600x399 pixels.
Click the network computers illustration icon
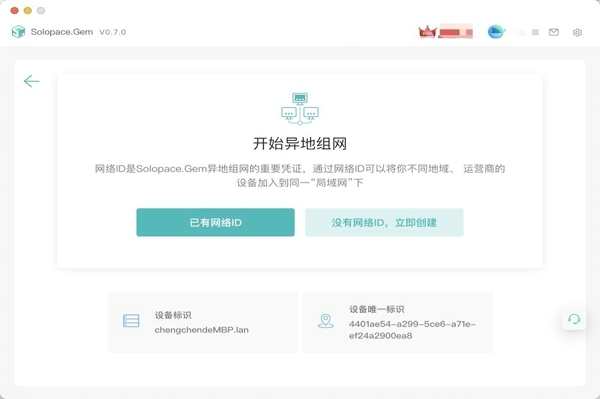(300, 109)
